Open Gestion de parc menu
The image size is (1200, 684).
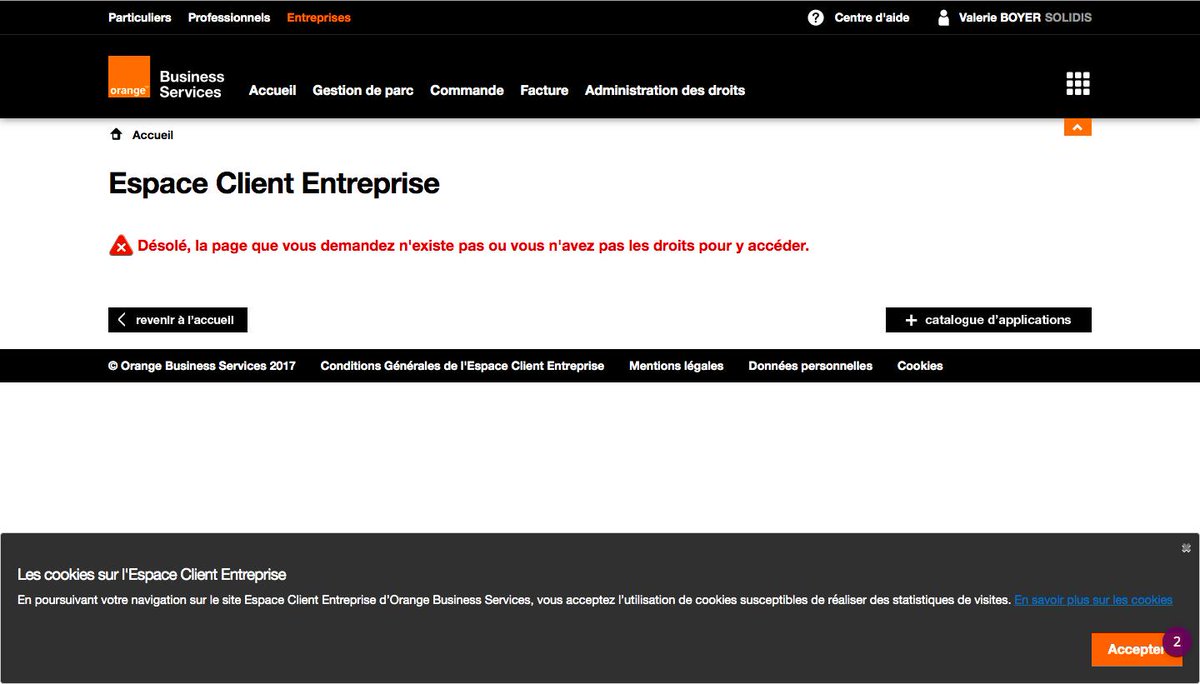point(363,90)
